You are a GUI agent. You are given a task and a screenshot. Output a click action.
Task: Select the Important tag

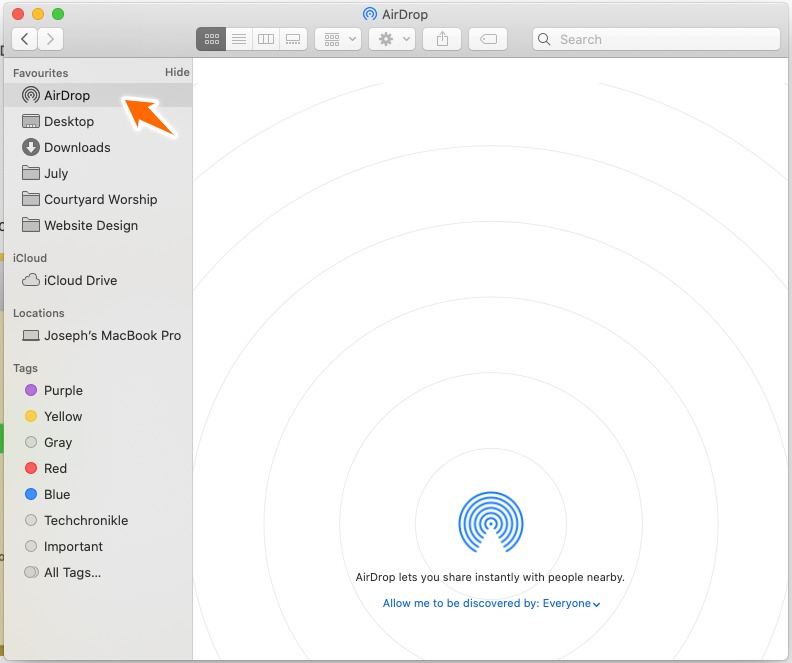(98, 546)
